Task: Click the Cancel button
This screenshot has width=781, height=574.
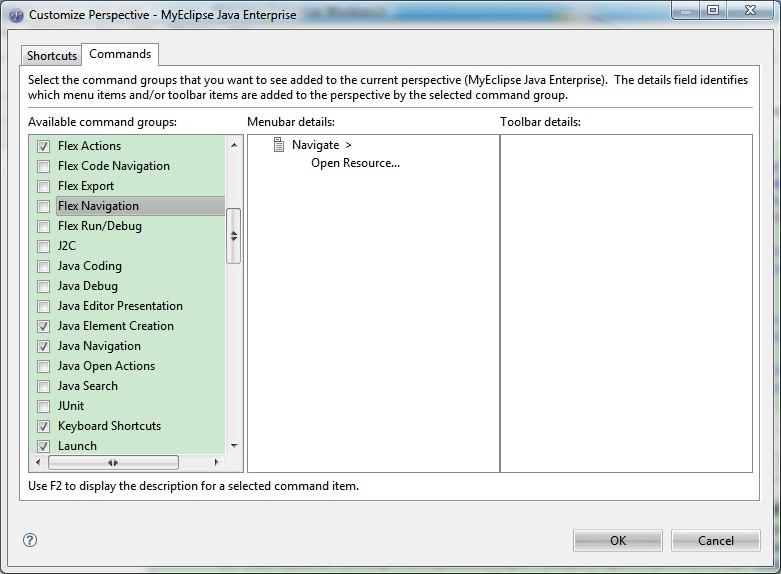Action: tap(716, 541)
